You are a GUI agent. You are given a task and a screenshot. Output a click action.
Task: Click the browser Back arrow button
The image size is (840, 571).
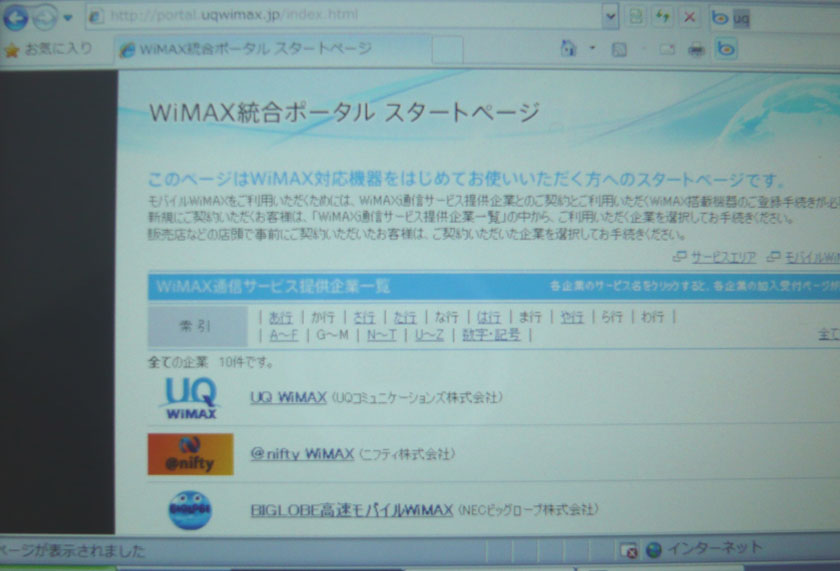16,18
